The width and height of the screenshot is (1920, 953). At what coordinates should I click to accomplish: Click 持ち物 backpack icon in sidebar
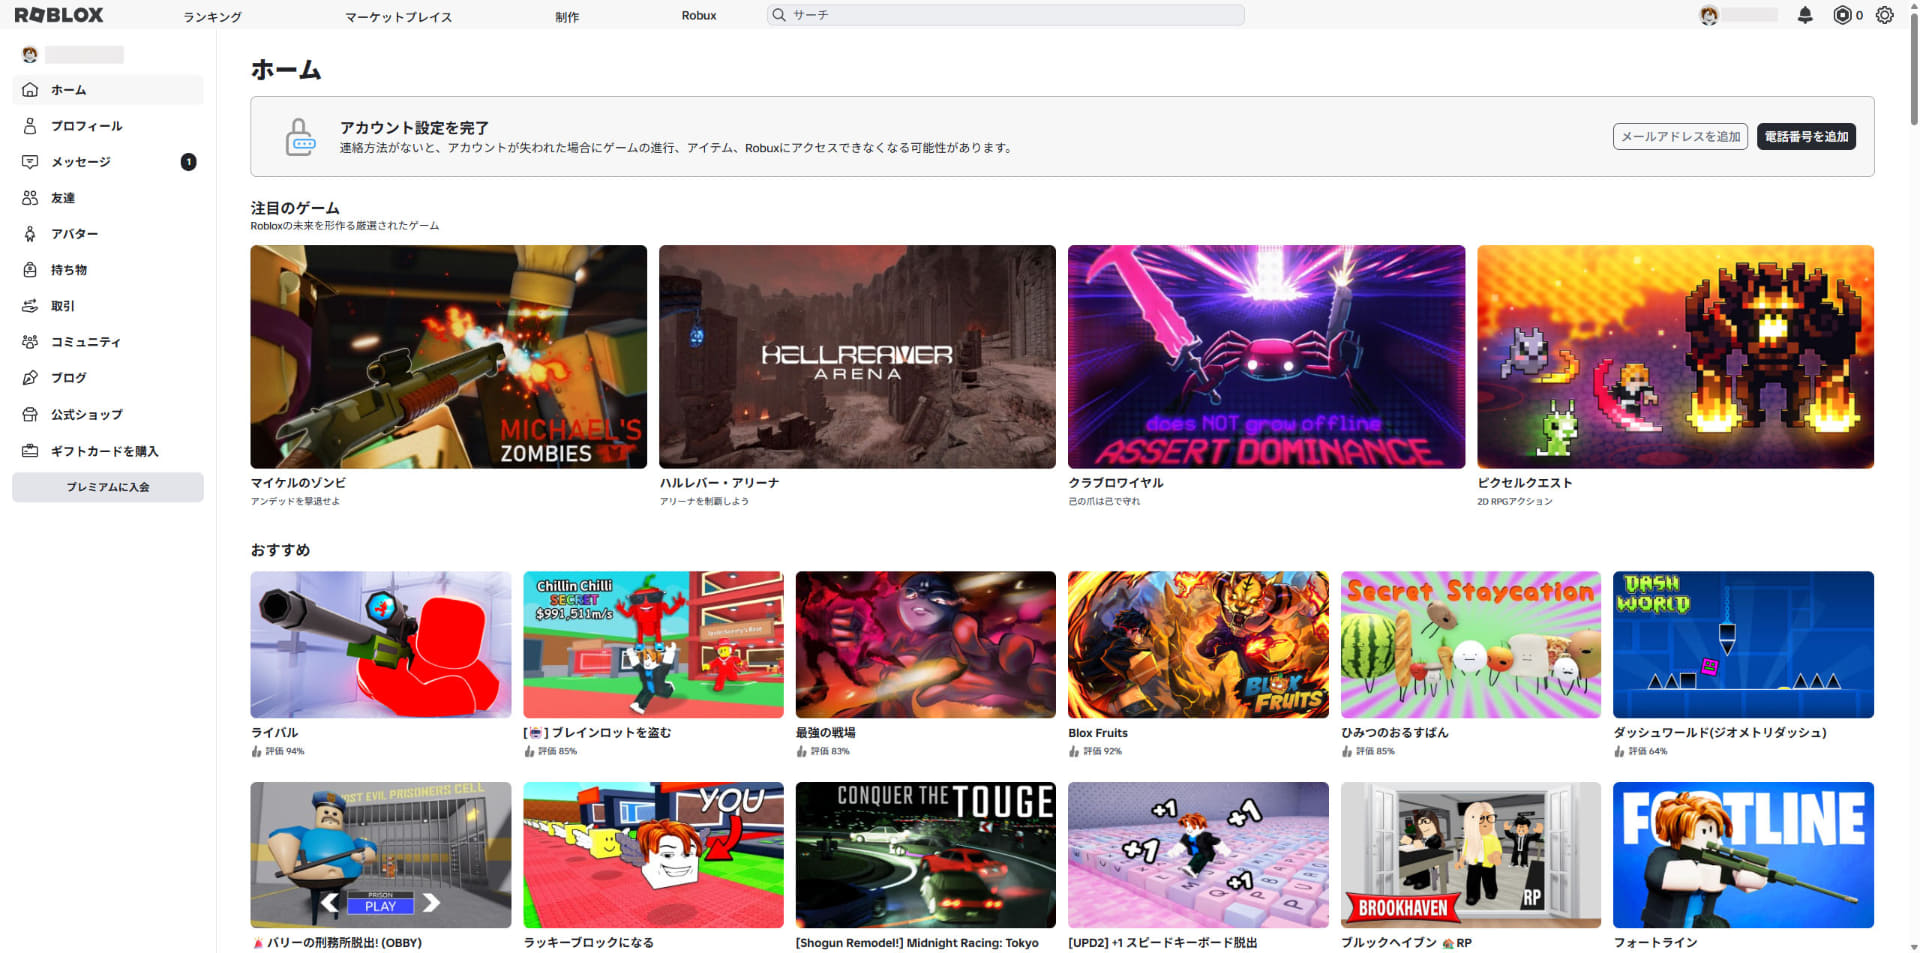click(30, 270)
